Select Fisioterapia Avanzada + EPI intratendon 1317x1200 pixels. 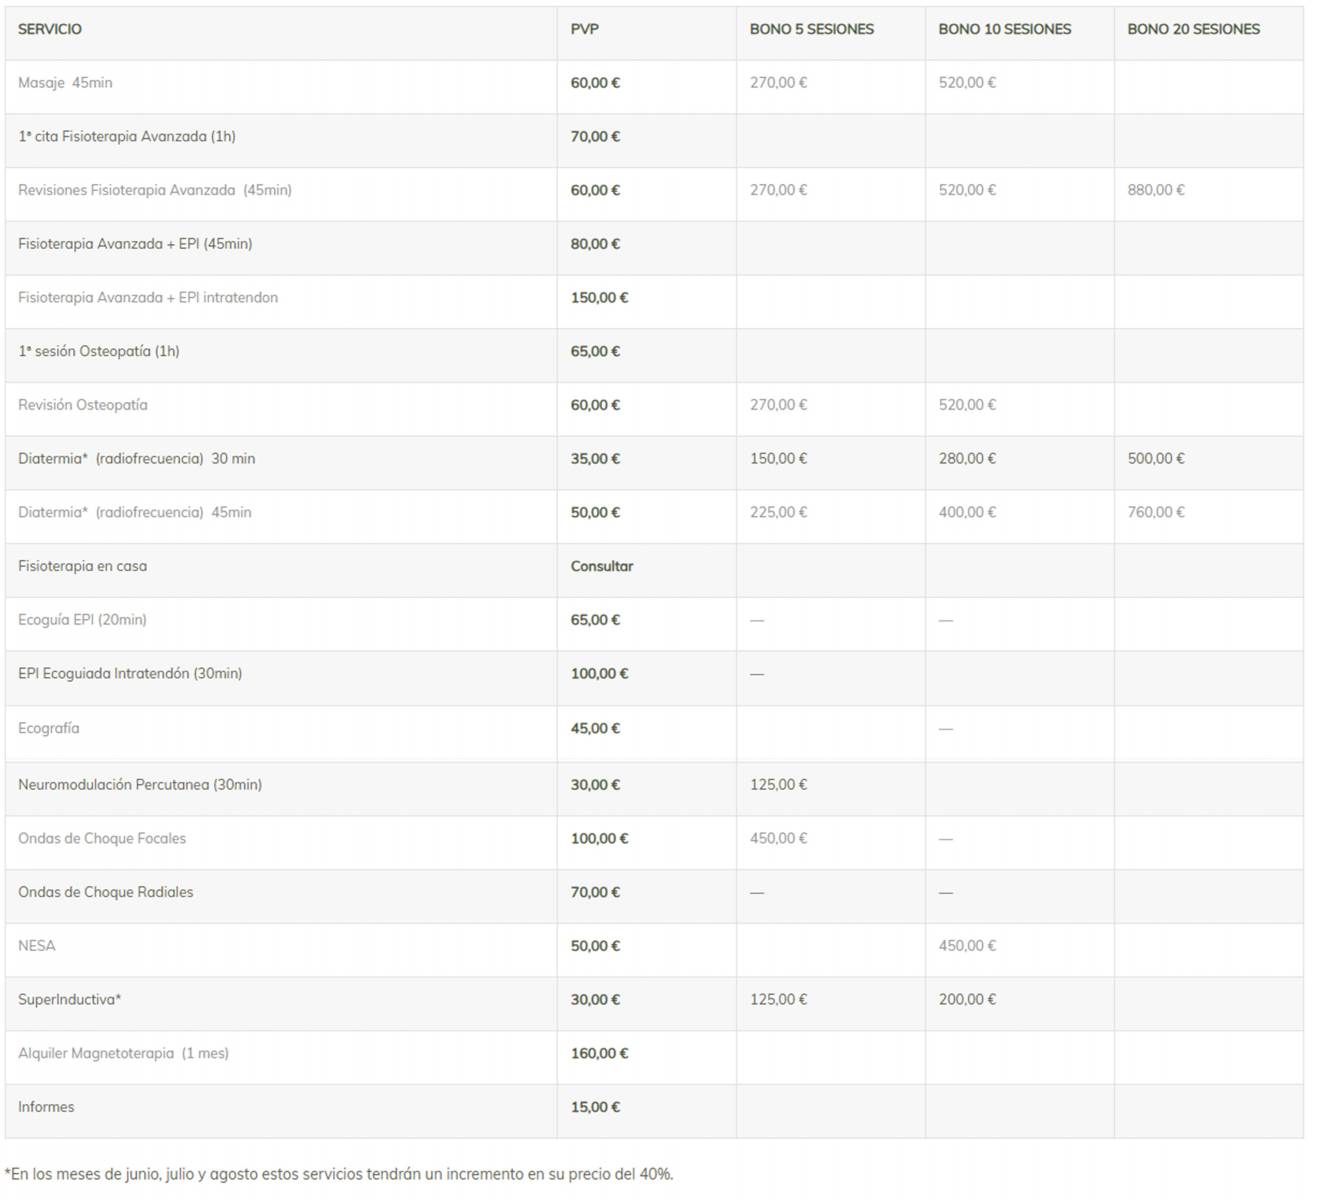(148, 297)
